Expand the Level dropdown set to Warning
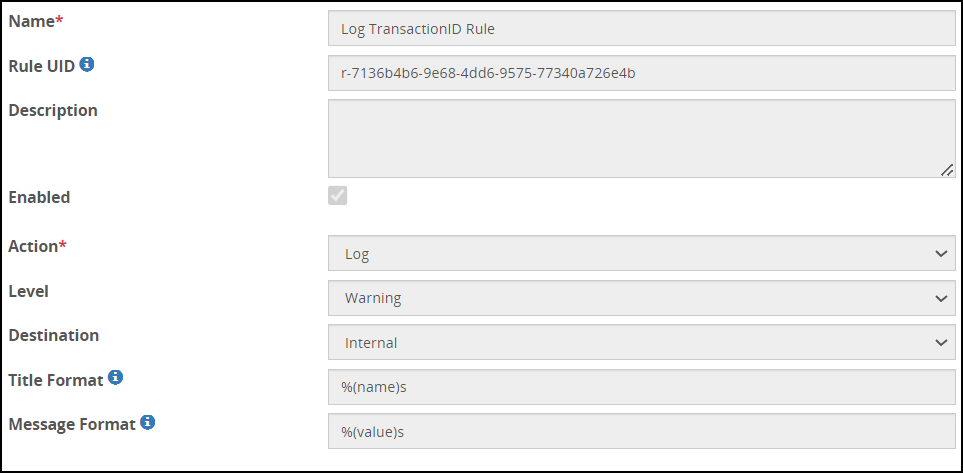This screenshot has height=473, width=963. [641, 298]
